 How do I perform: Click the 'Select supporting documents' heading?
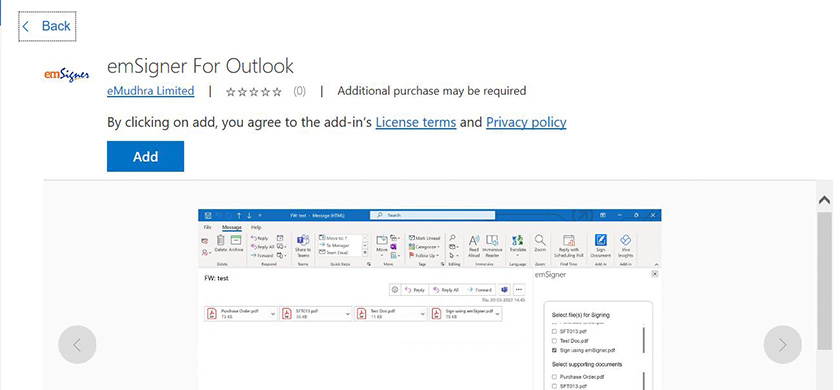[587, 364]
